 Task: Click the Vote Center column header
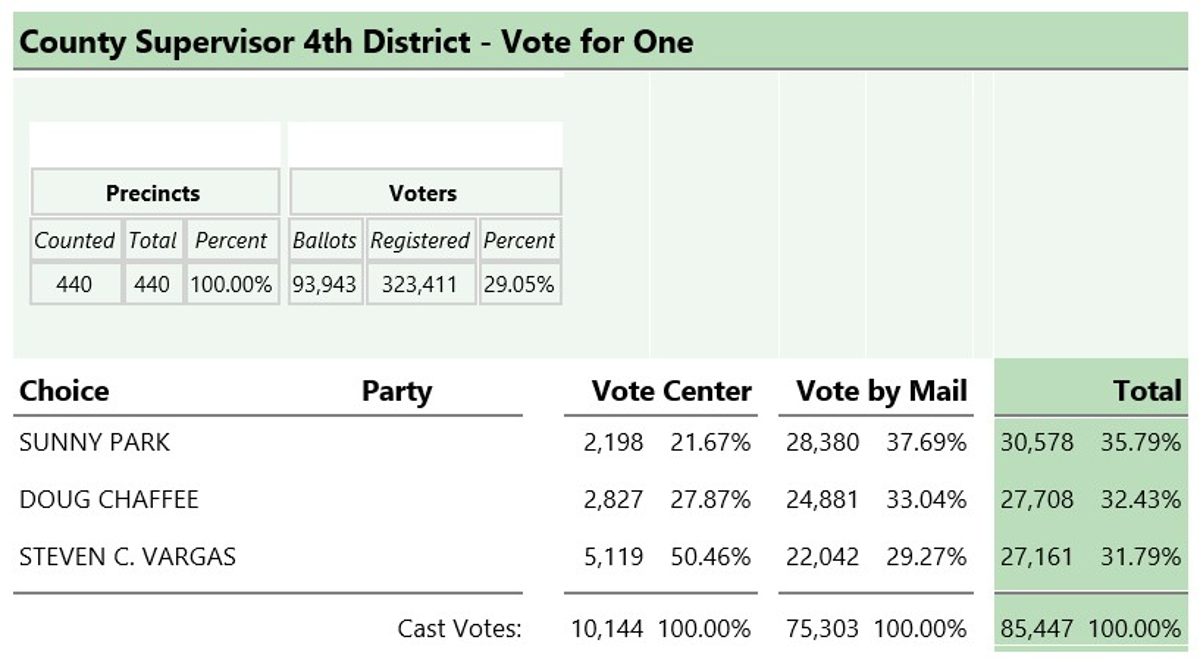671,390
